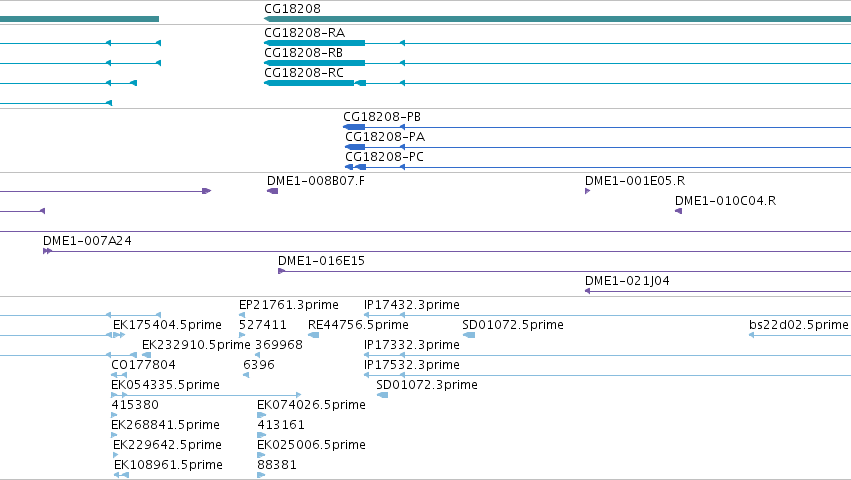Open the IP17432.3prime feature label

pyautogui.click(x=412, y=305)
